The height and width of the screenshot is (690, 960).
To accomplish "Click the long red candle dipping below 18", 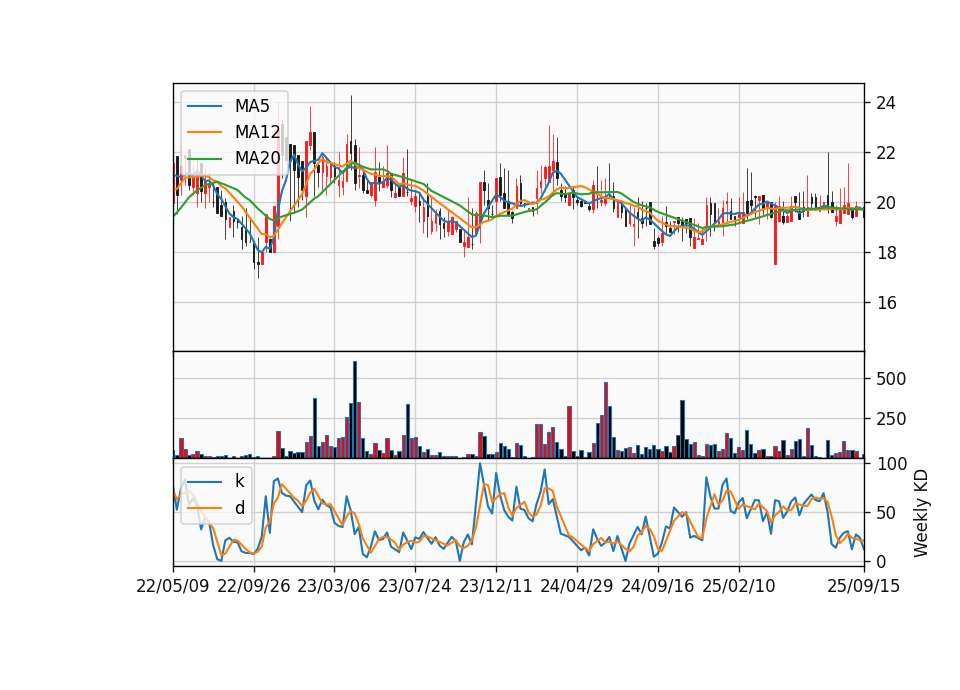I will click(x=775, y=238).
